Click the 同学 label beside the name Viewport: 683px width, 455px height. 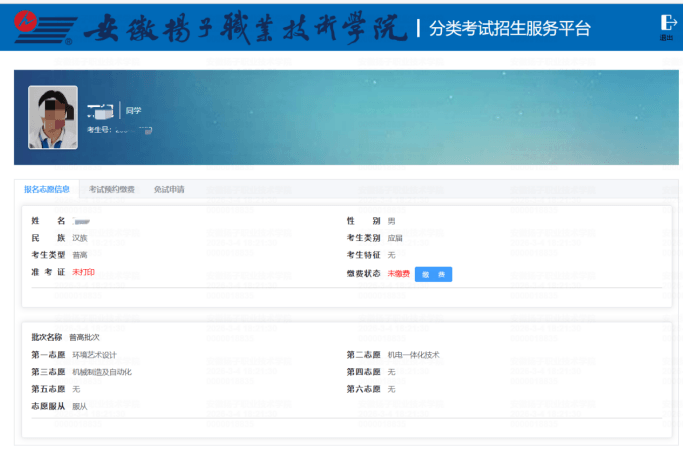tap(133, 110)
